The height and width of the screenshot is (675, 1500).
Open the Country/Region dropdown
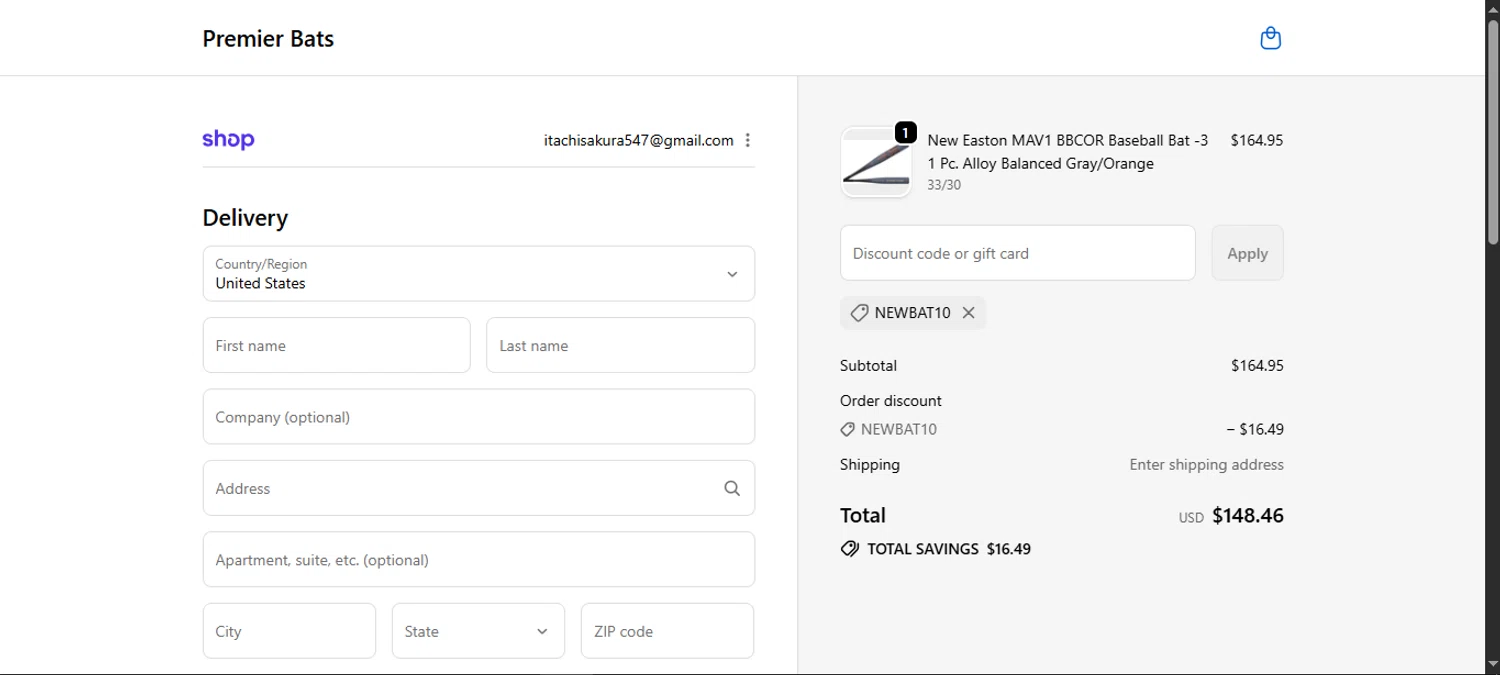(x=479, y=274)
